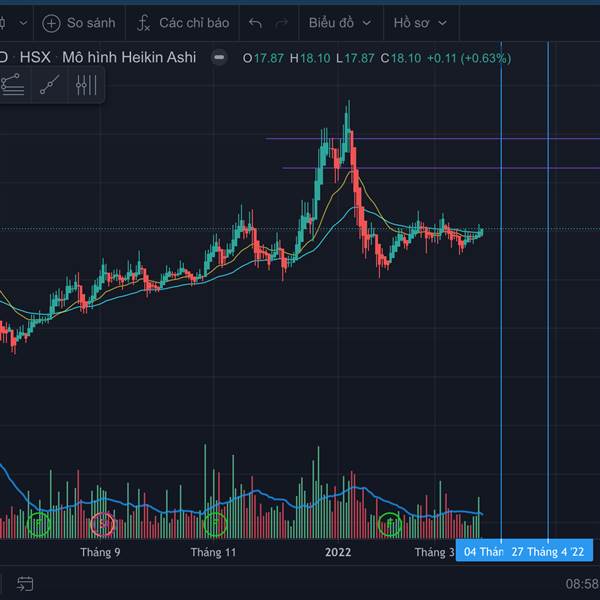Open the Biểu đồ dropdown menu
This screenshot has width=600, height=600.
(x=340, y=23)
